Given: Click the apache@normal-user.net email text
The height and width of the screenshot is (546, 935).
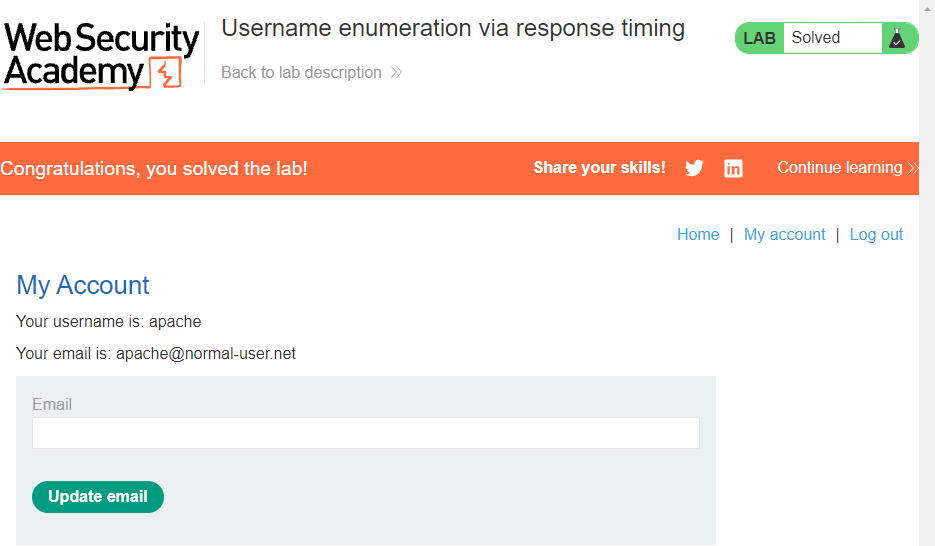Looking at the screenshot, I should click(206, 353).
